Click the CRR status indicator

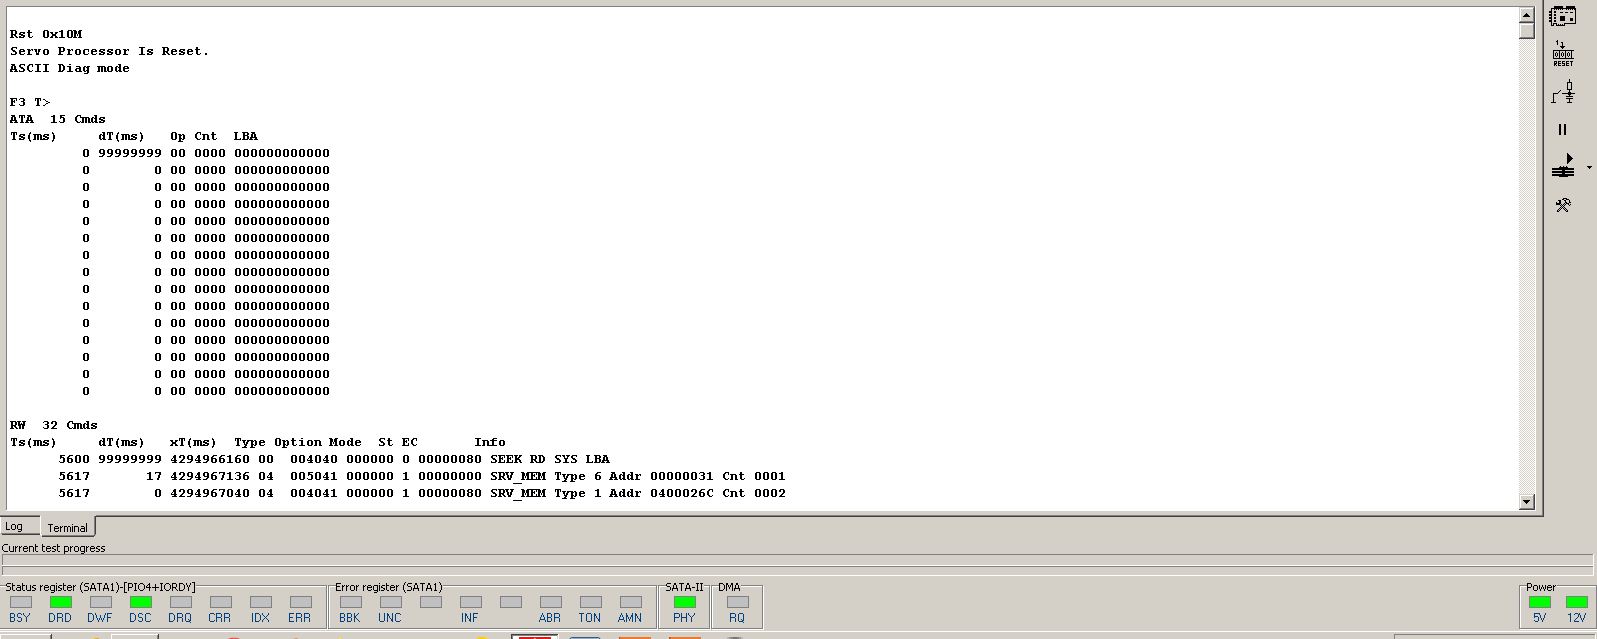click(x=221, y=602)
